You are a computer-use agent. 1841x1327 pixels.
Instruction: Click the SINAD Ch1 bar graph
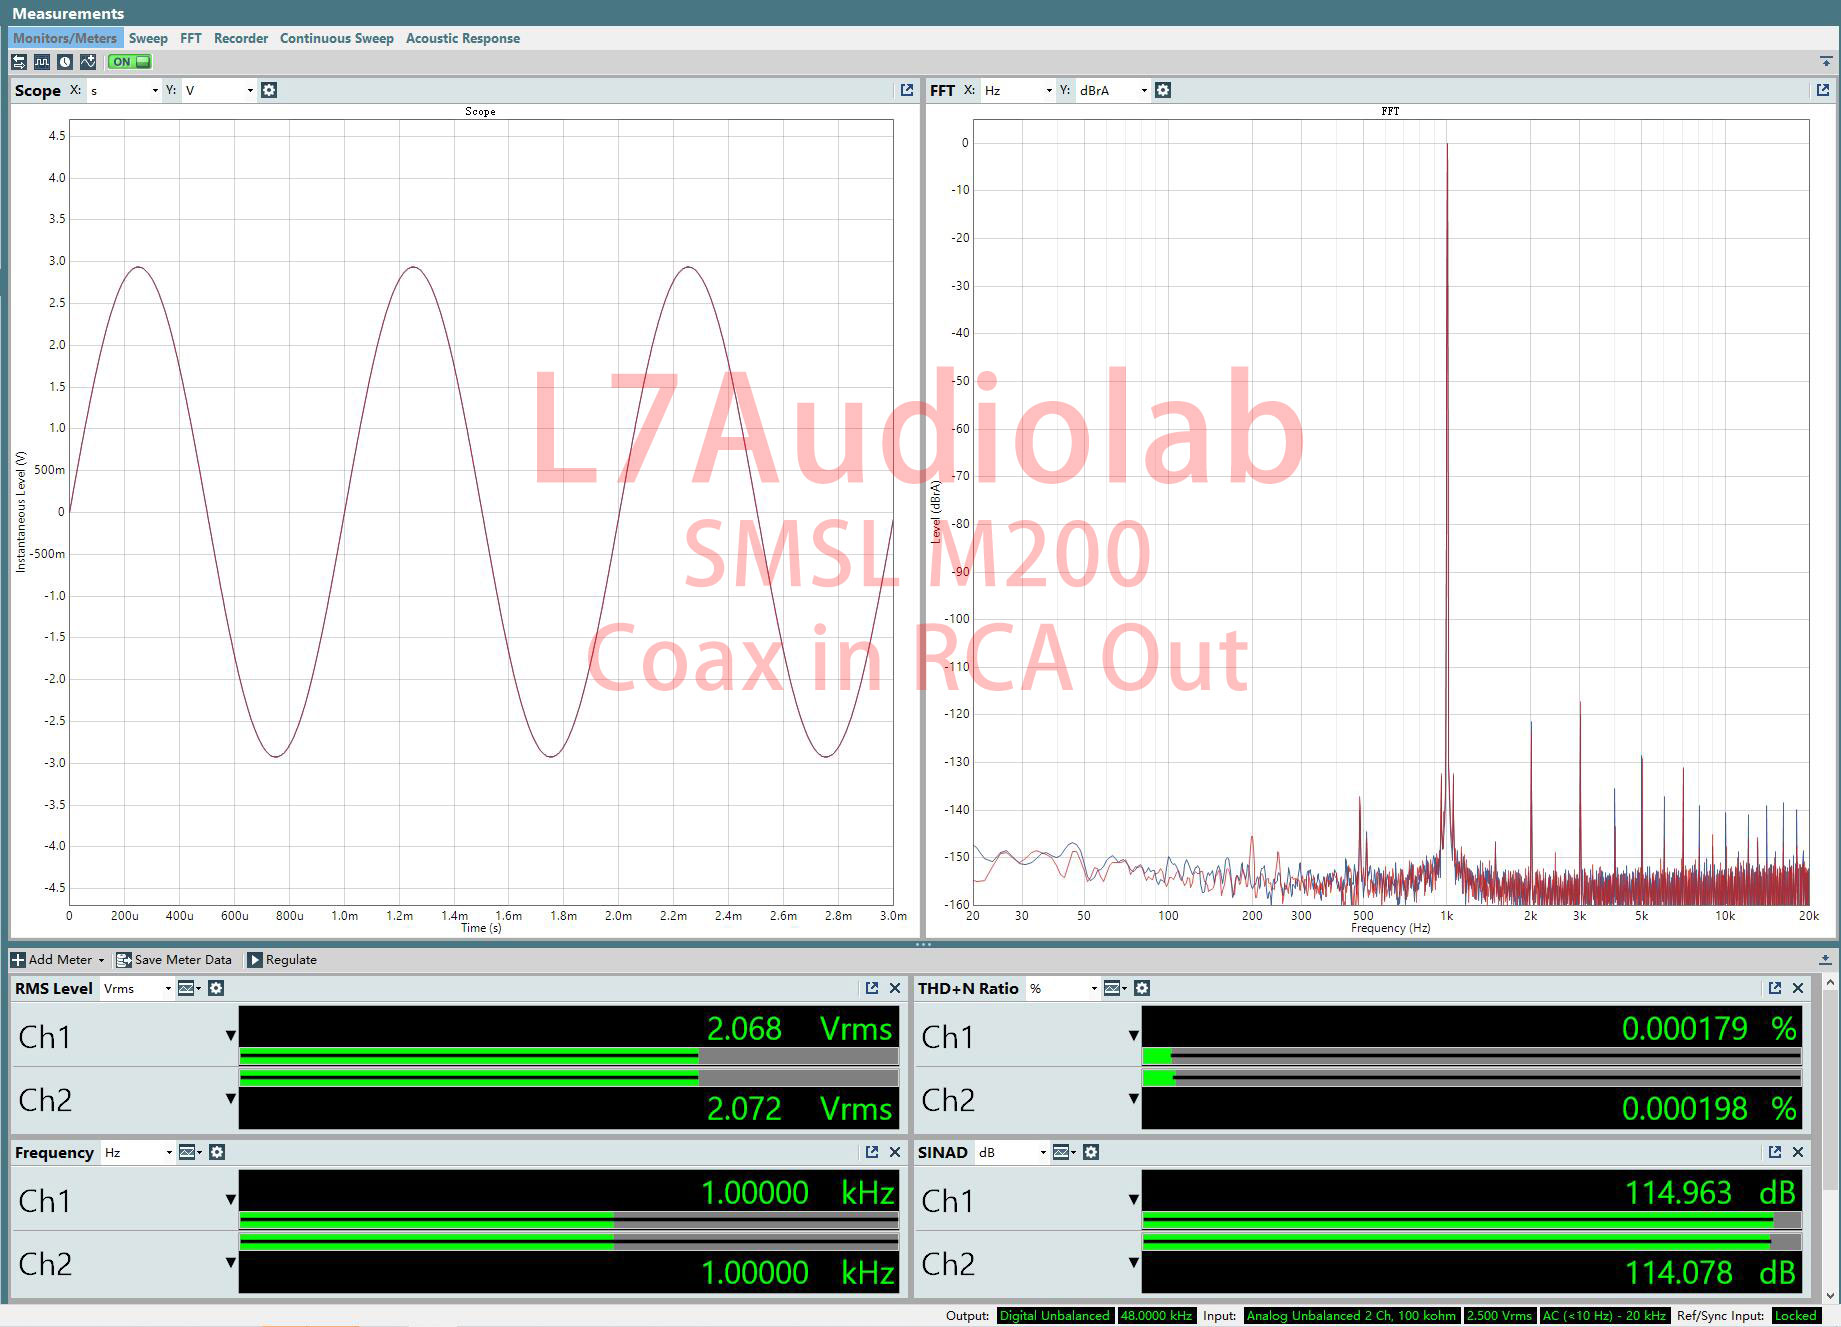pyautogui.click(x=1472, y=1220)
